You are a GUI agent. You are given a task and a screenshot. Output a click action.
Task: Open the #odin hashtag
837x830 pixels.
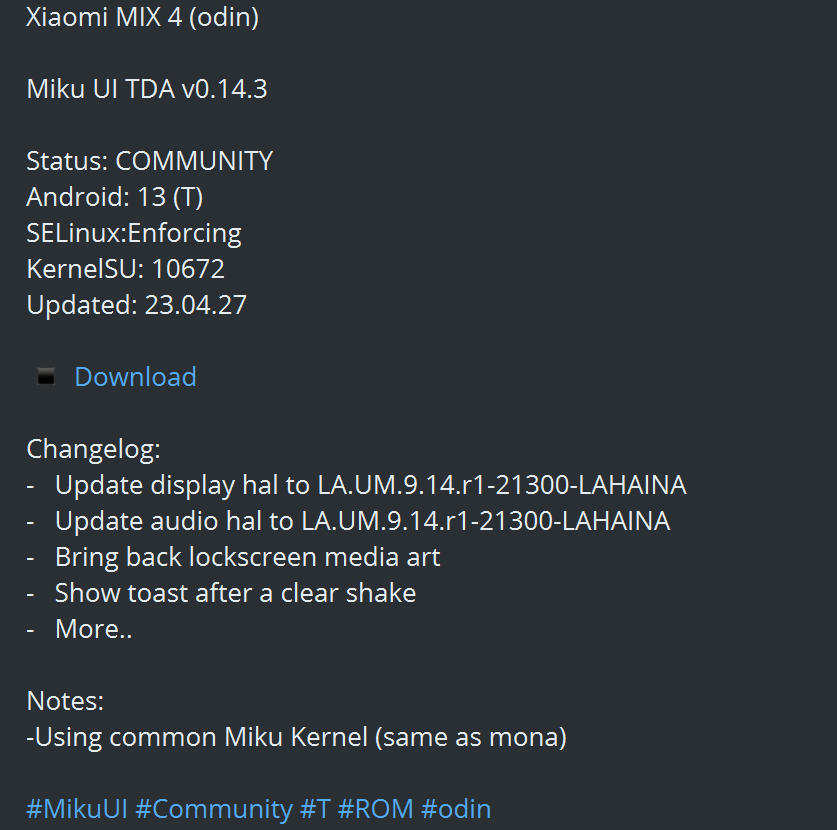(x=456, y=809)
